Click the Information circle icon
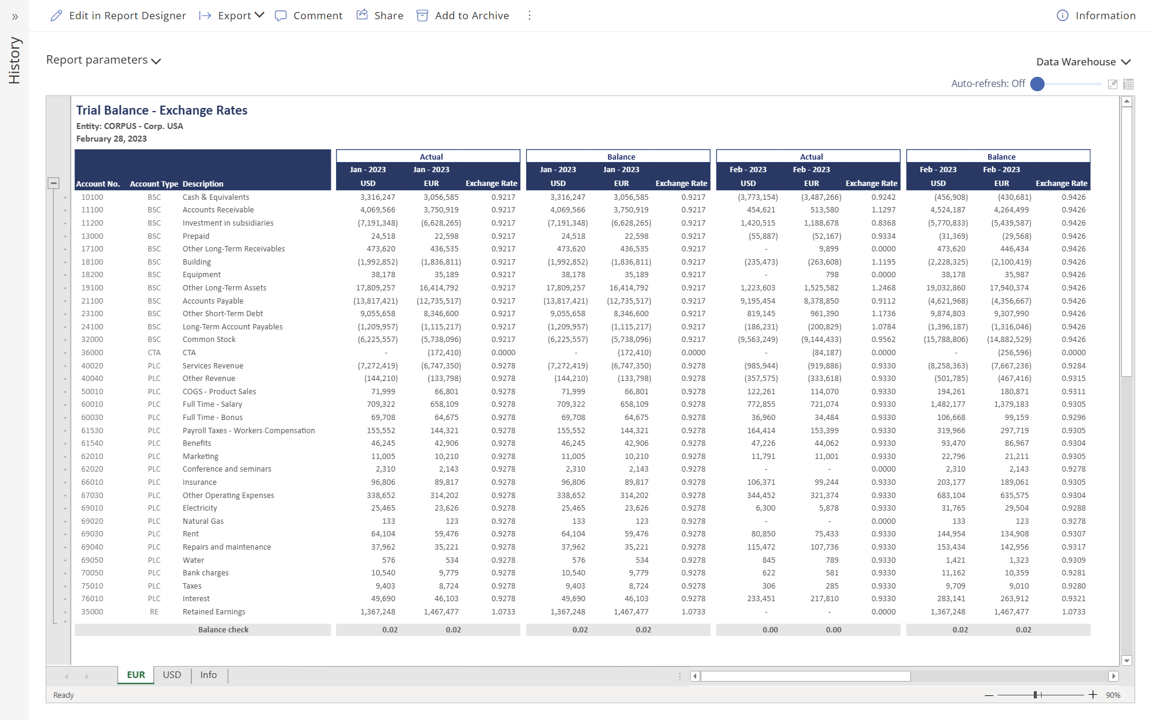Viewport: 1152px width, 720px height. [x=1062, y=16]
